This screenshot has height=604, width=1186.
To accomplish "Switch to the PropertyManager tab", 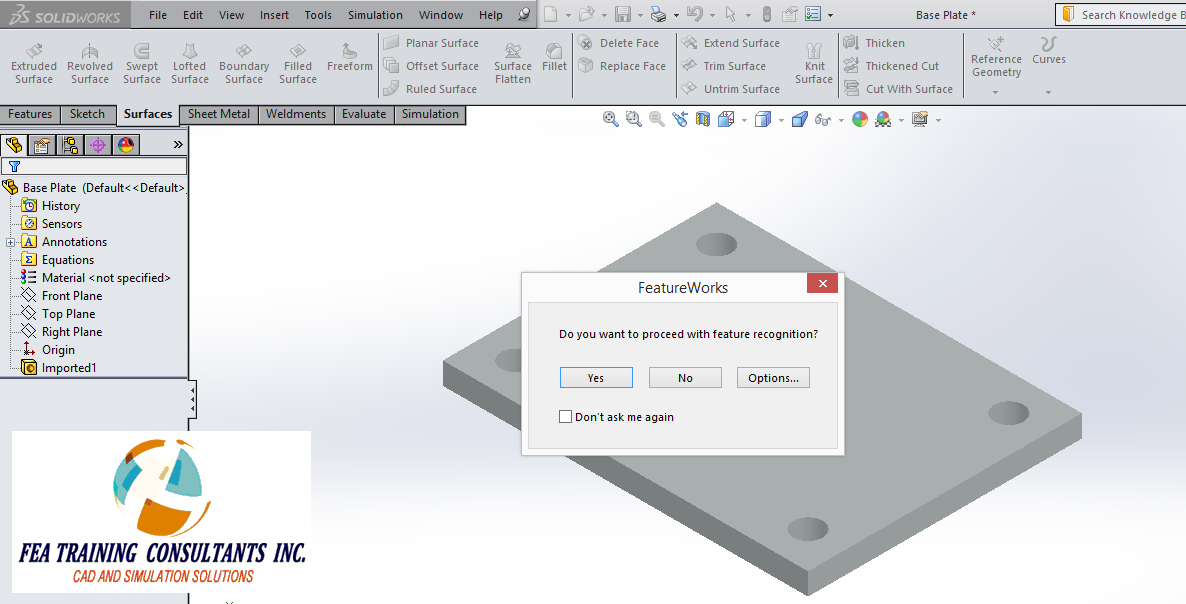I will click(x=41, y=144).
